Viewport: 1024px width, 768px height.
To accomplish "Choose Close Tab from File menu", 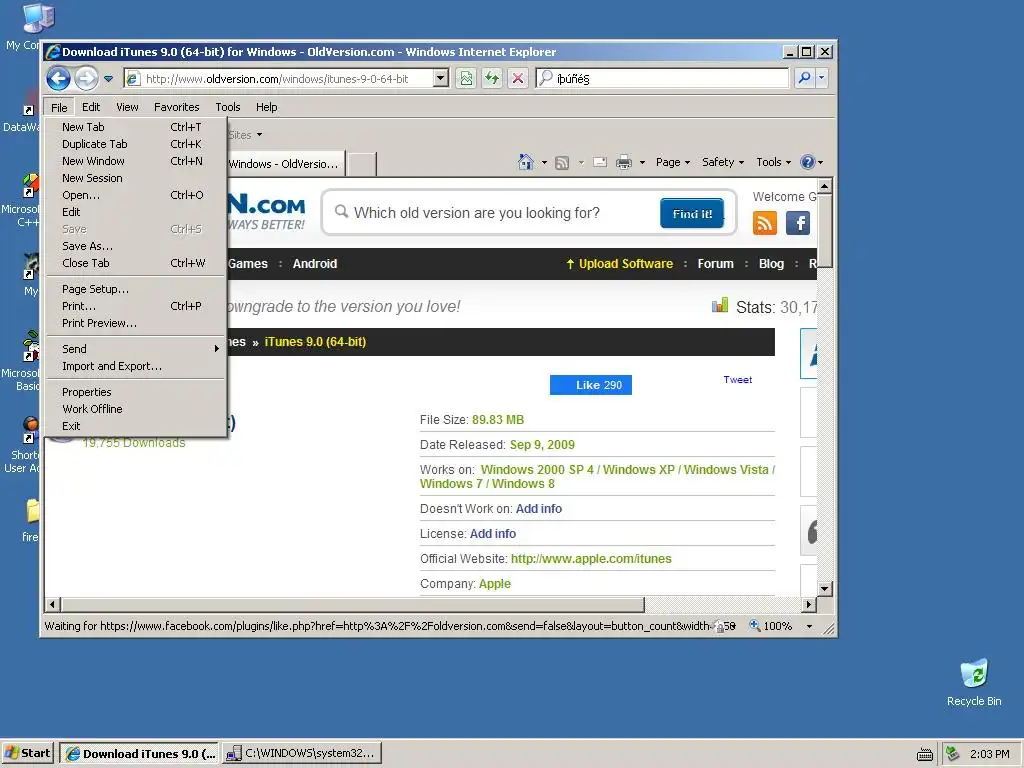I will [x=136, y=263].
